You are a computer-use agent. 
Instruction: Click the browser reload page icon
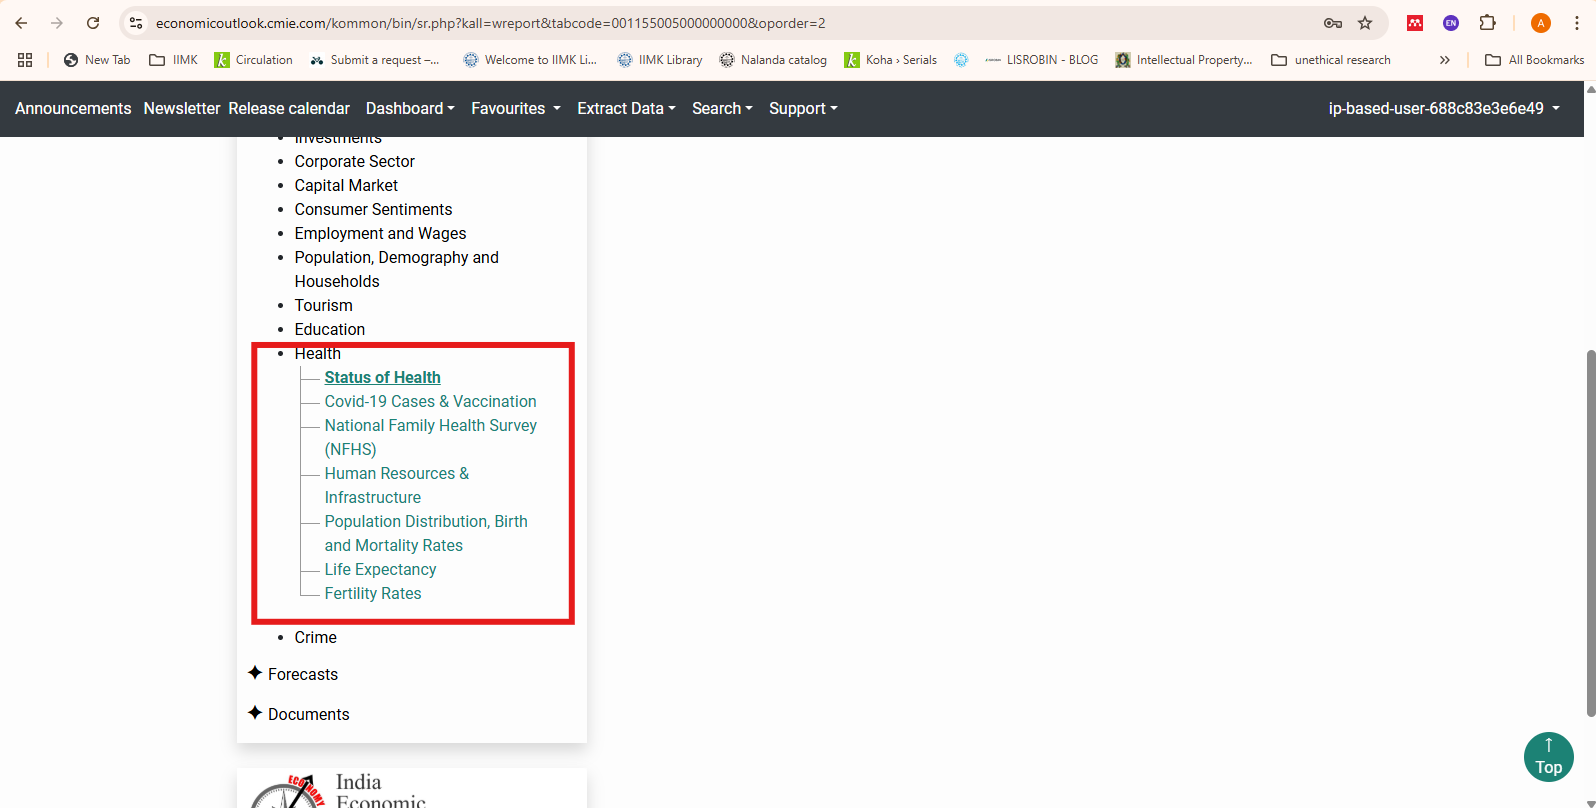point(93,23)
